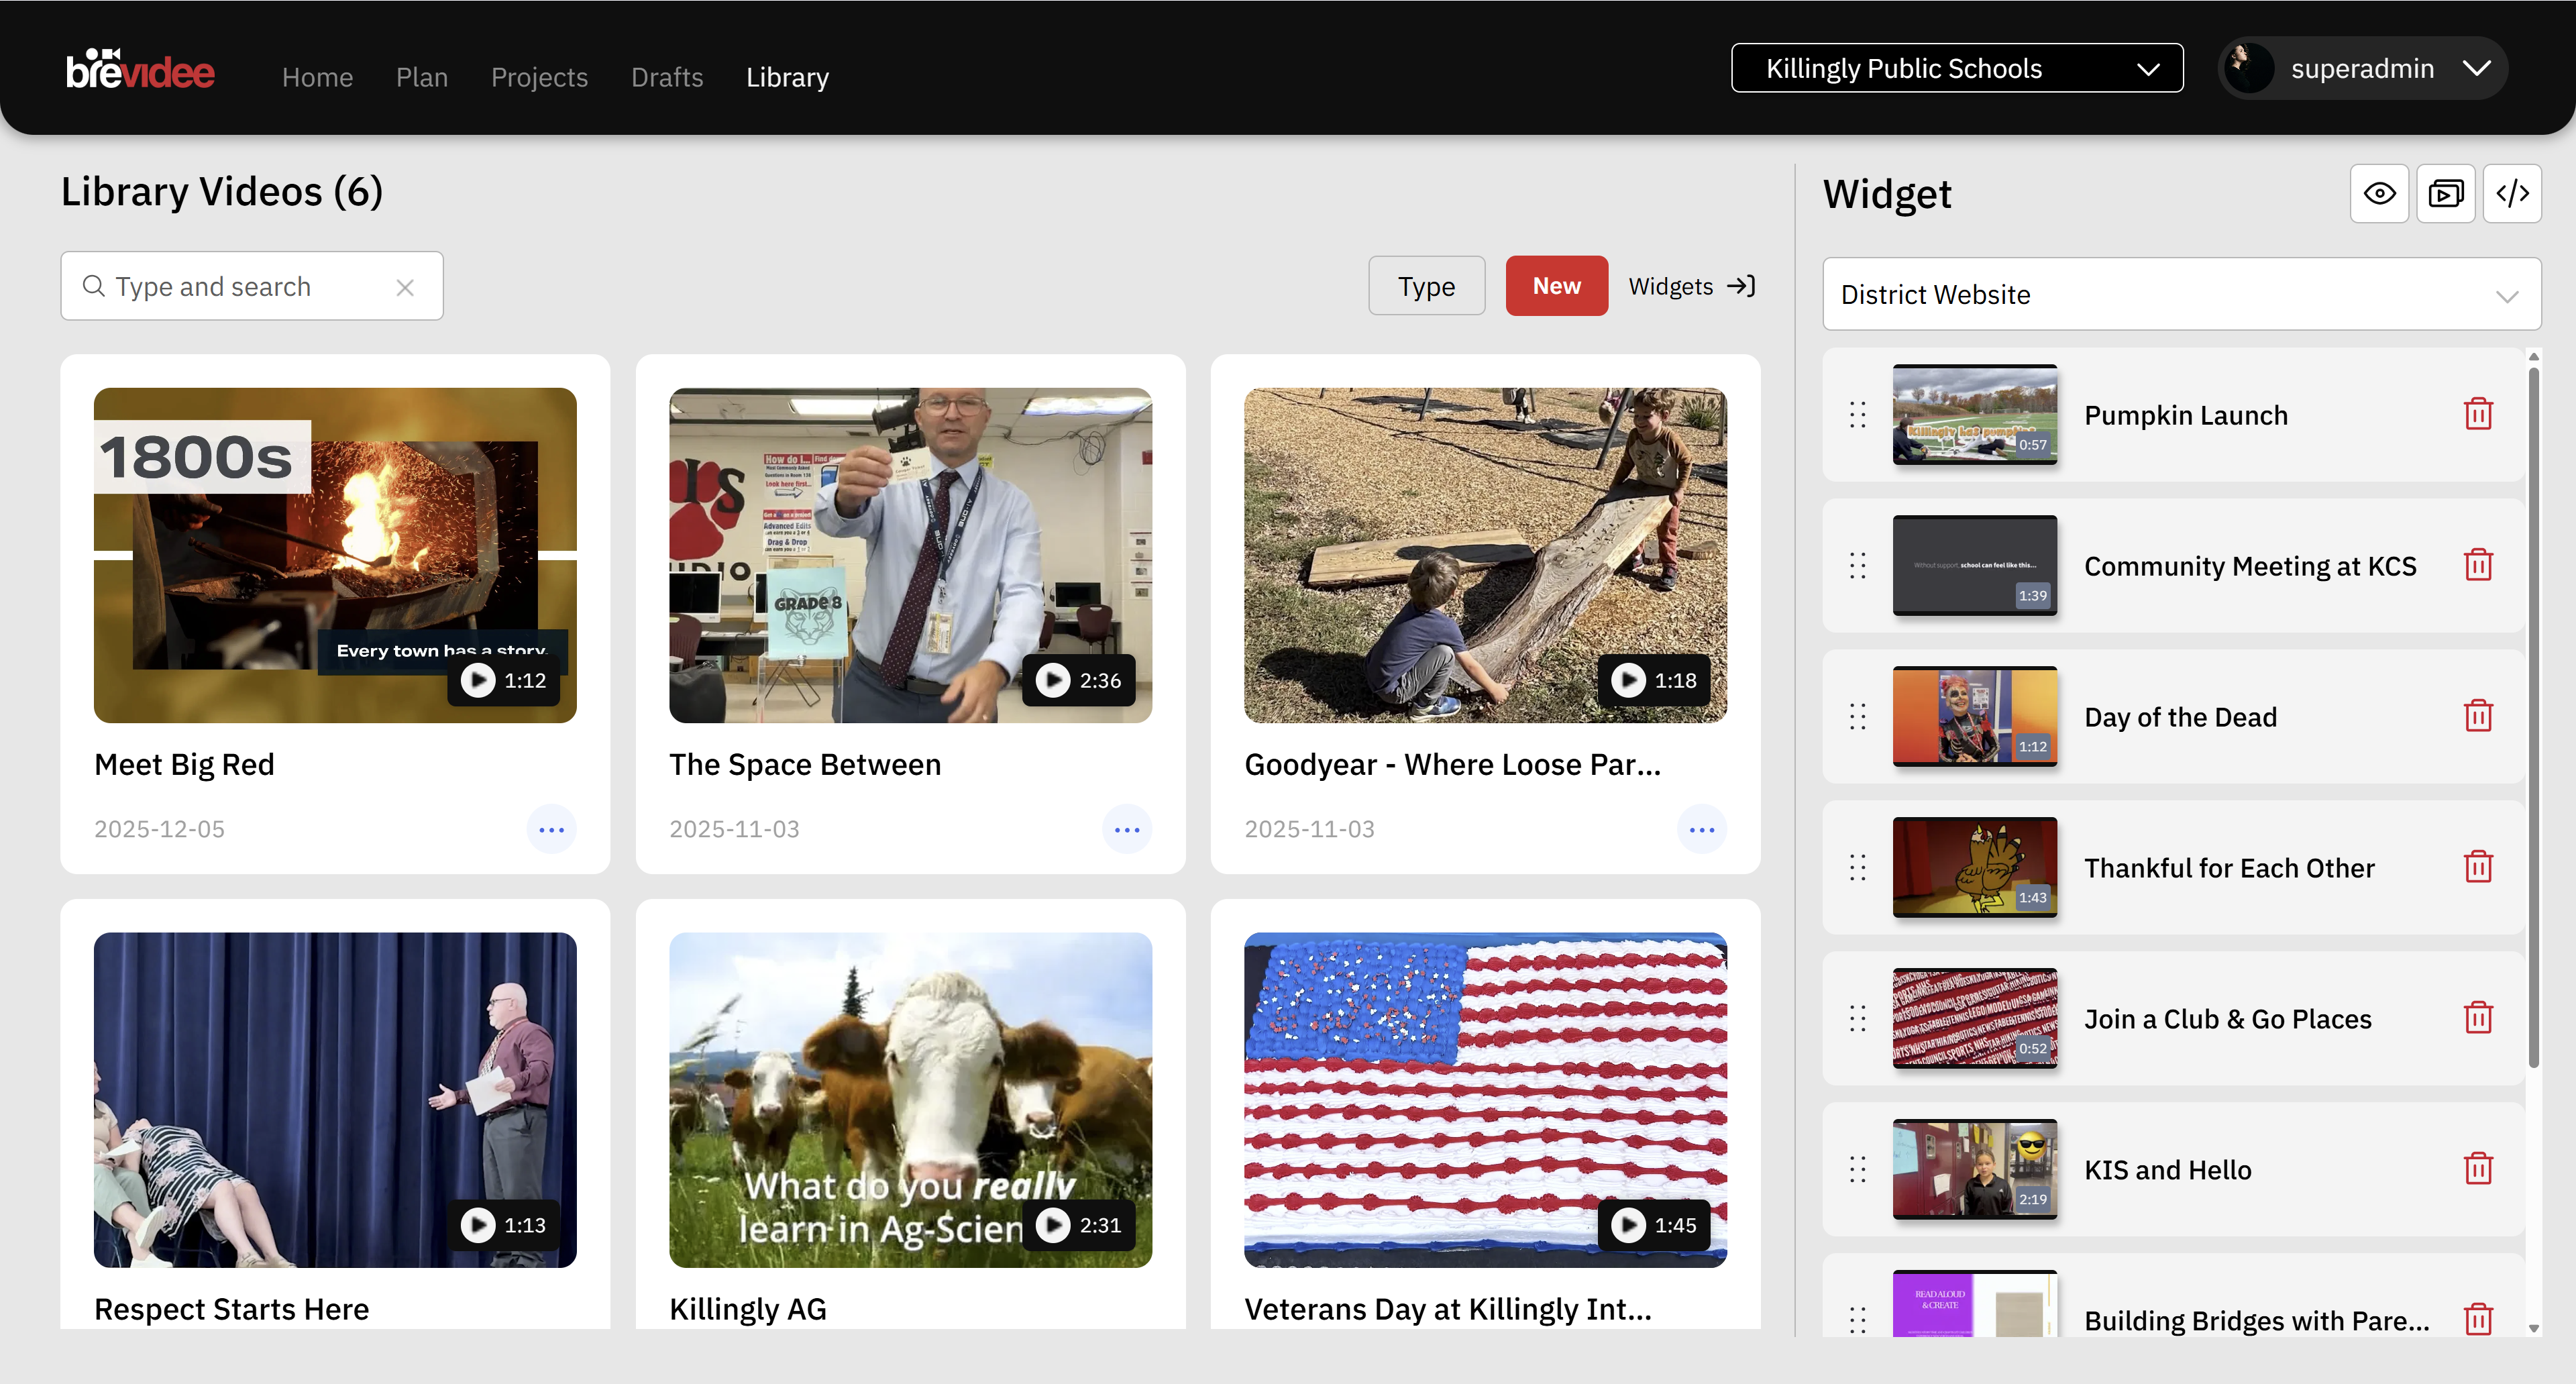Image resolution: width=2576 pixels, height=1384 pixels.
Task: Click the red New button
Action: coord(1556,286)
